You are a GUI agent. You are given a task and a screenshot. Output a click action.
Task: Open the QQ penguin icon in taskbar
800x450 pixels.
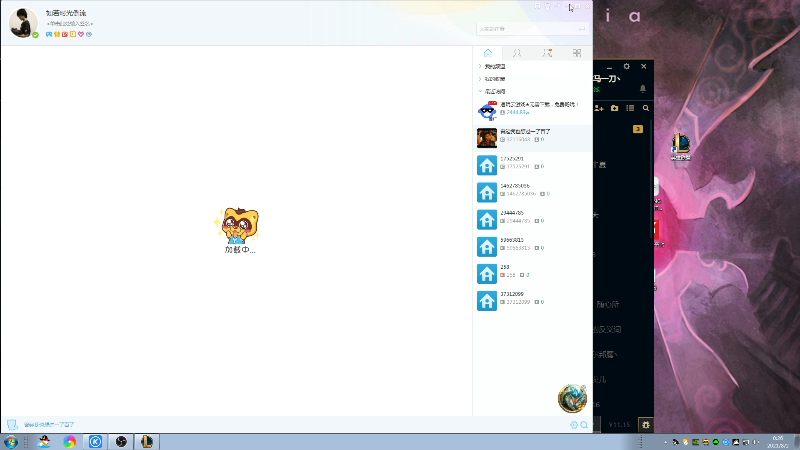pos(44,441)
